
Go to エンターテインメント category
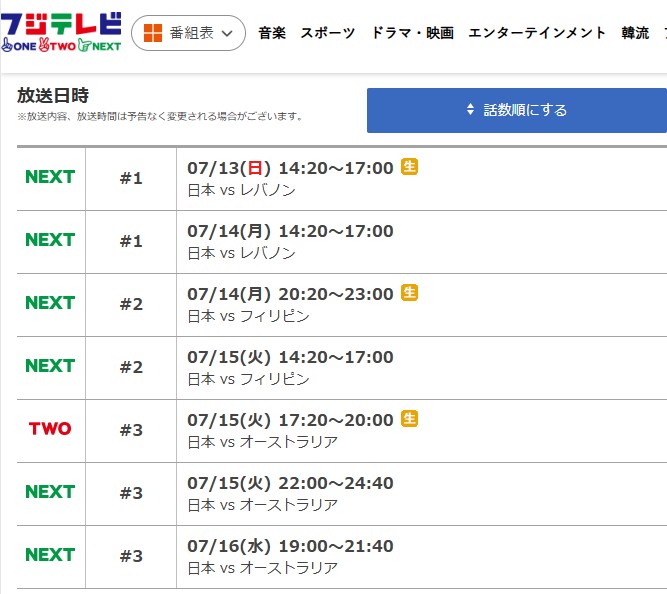[x=537, y=33]
